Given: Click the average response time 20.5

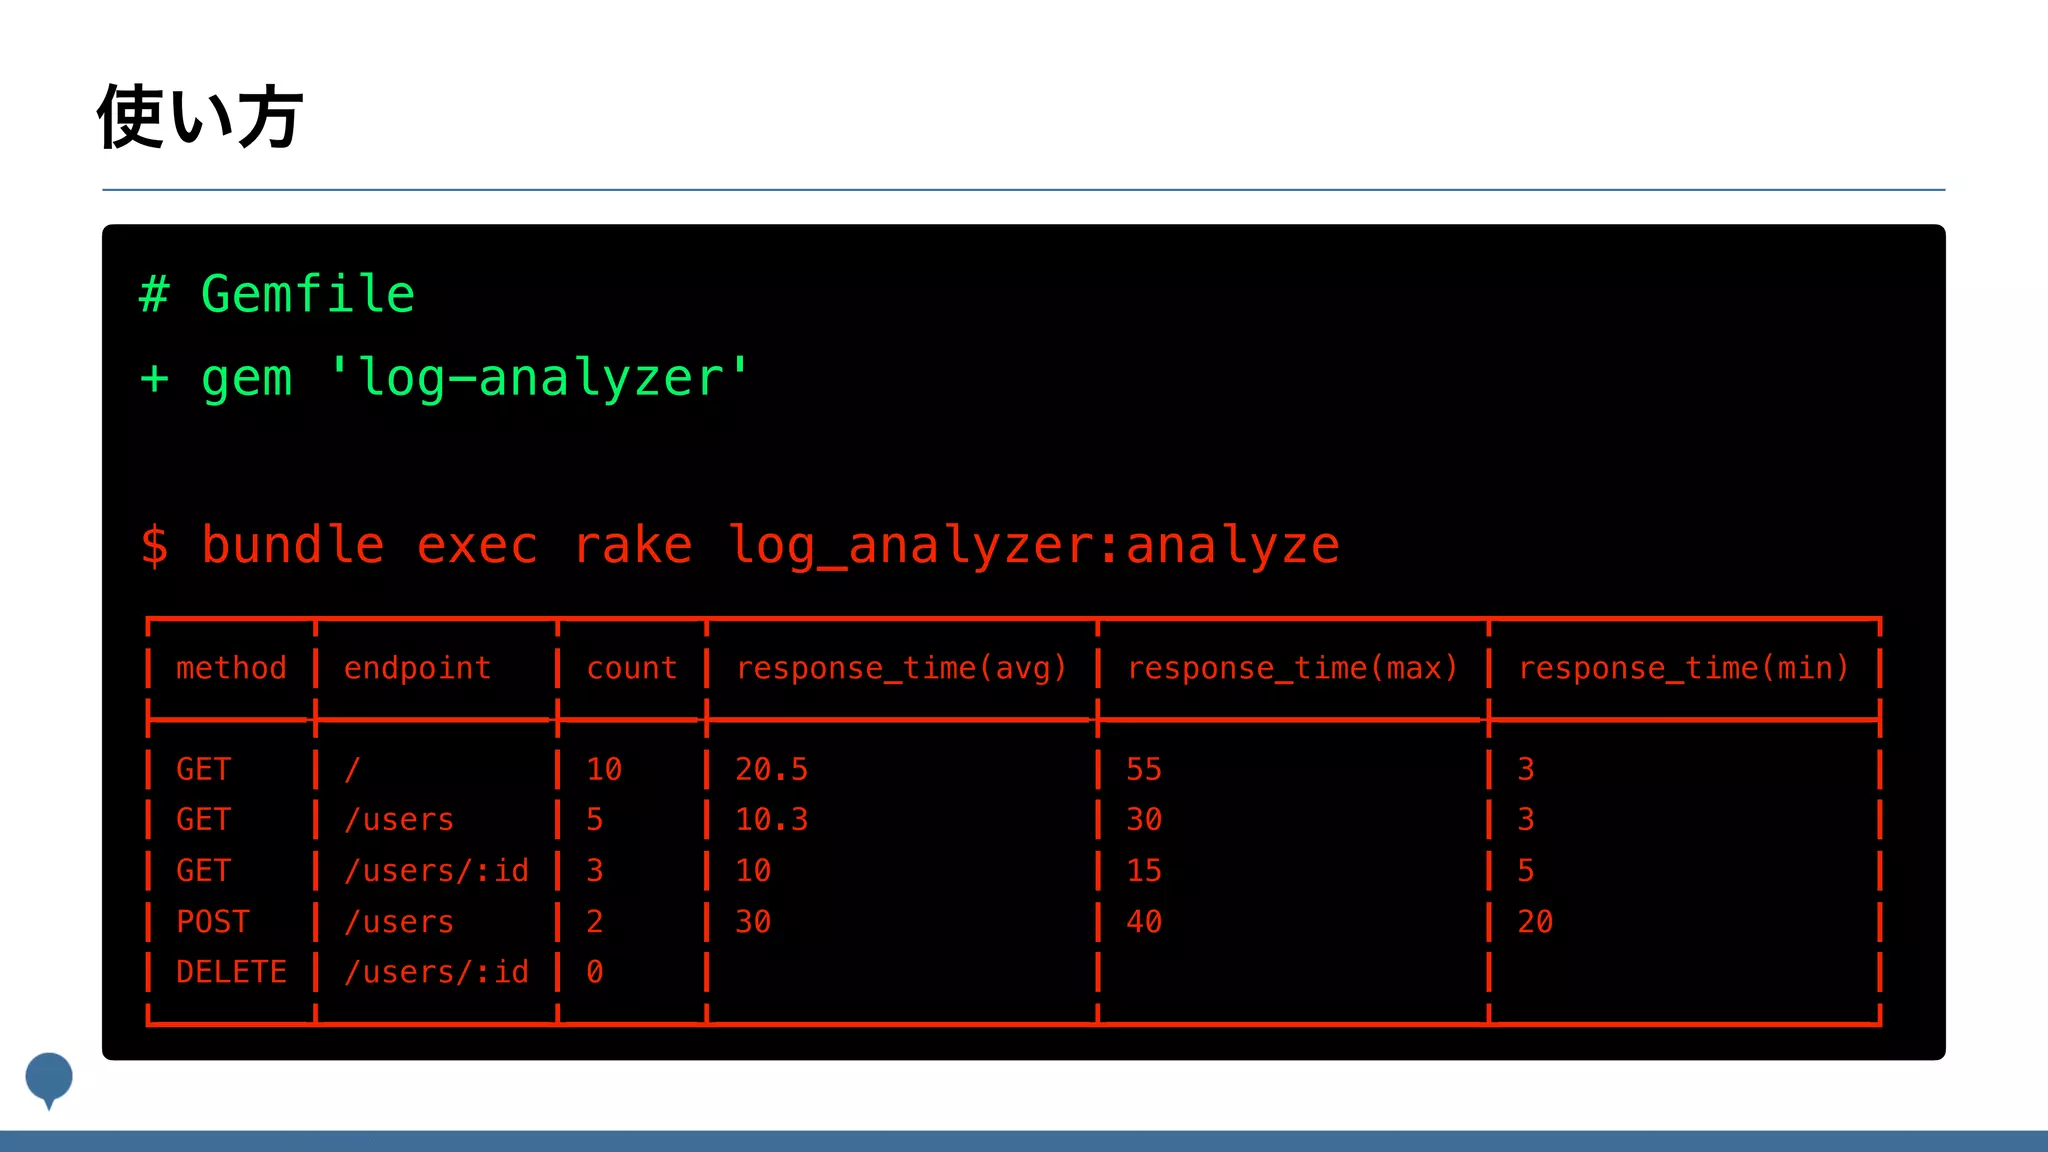Looking at the screenshot, I should [771, 769].
